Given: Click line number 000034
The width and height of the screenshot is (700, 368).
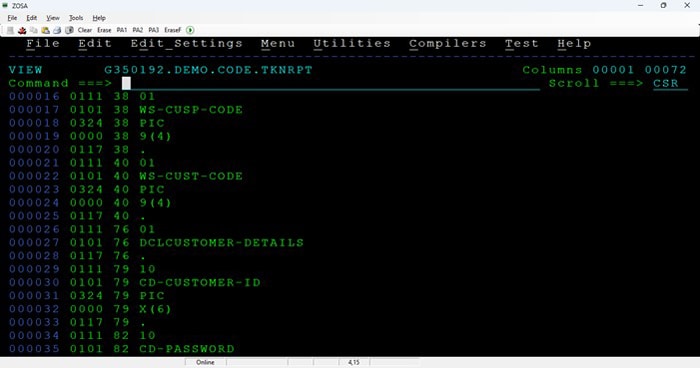Looking at the screenshot, I should tap(34, 336).
